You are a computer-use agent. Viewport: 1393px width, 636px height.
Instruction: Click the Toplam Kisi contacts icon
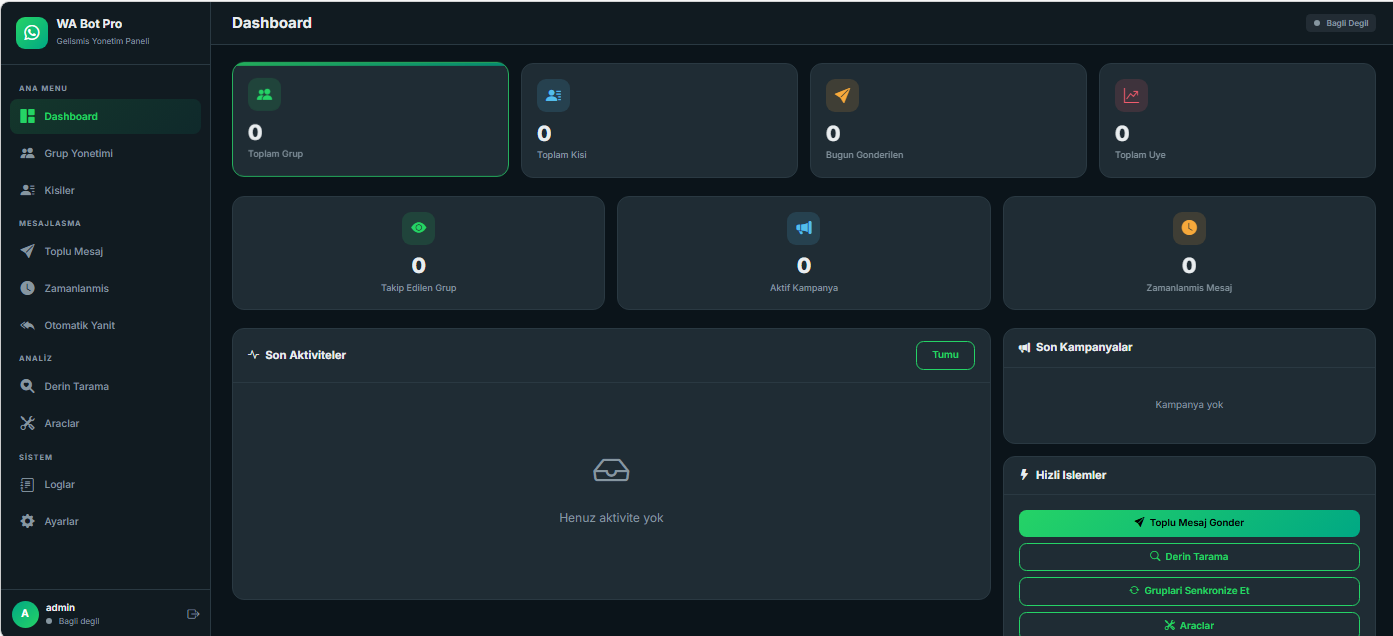(x=553, y=96)
